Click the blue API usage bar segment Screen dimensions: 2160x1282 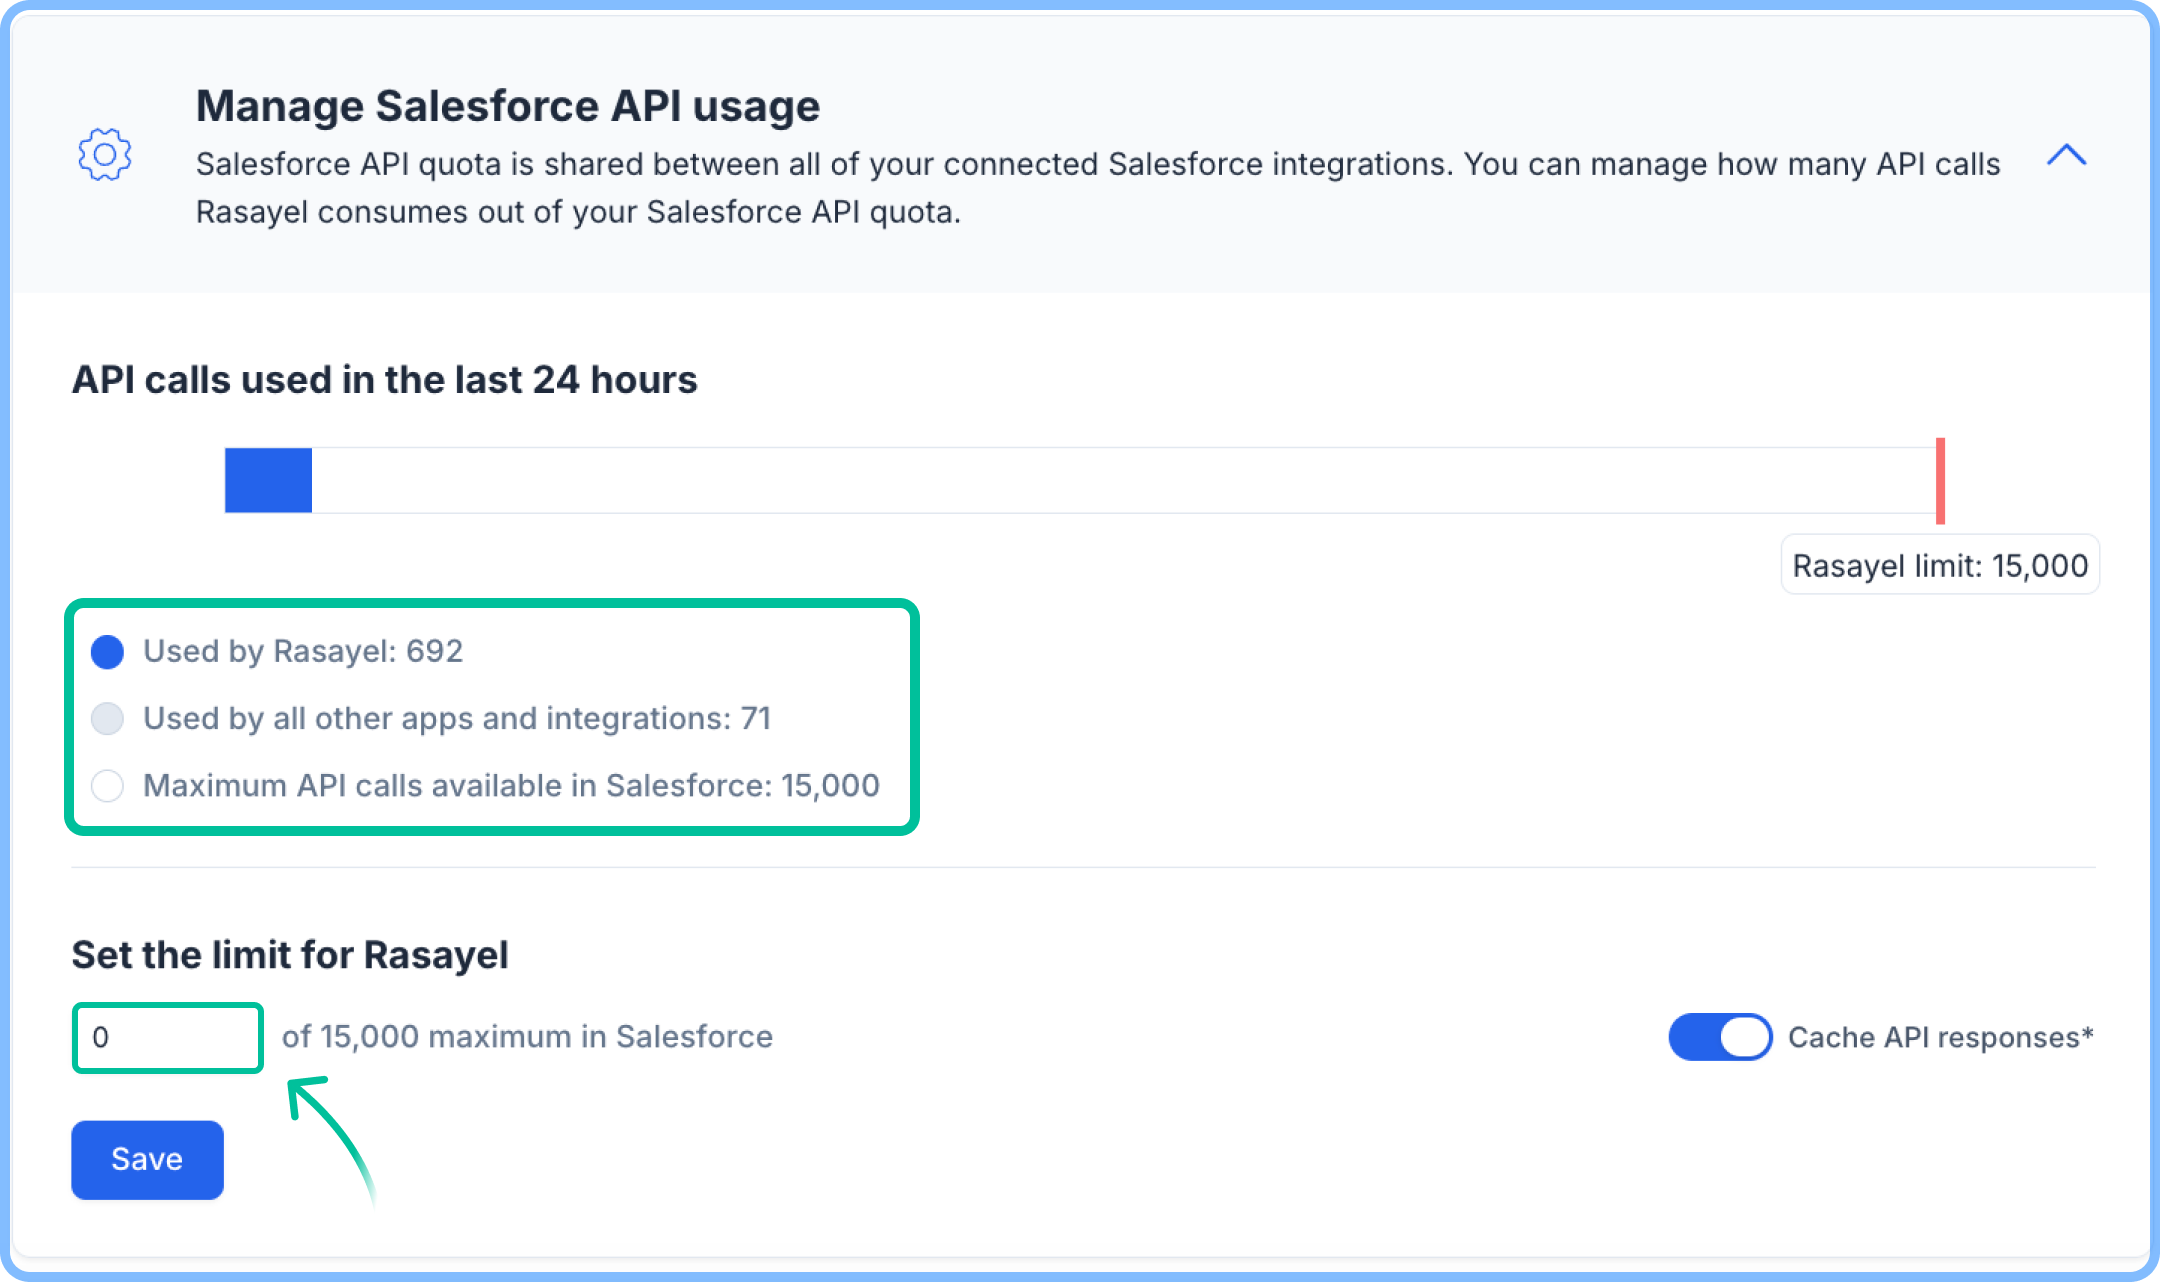tap(268, 480)
